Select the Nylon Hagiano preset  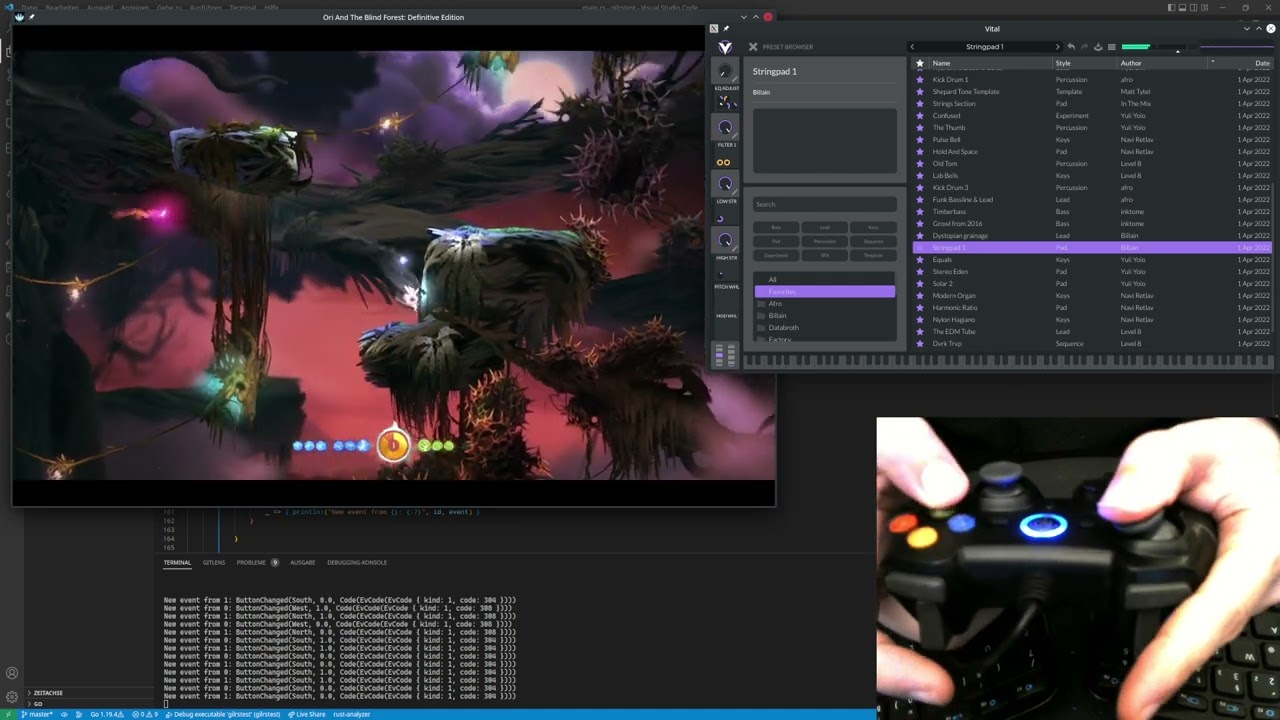1093,320
